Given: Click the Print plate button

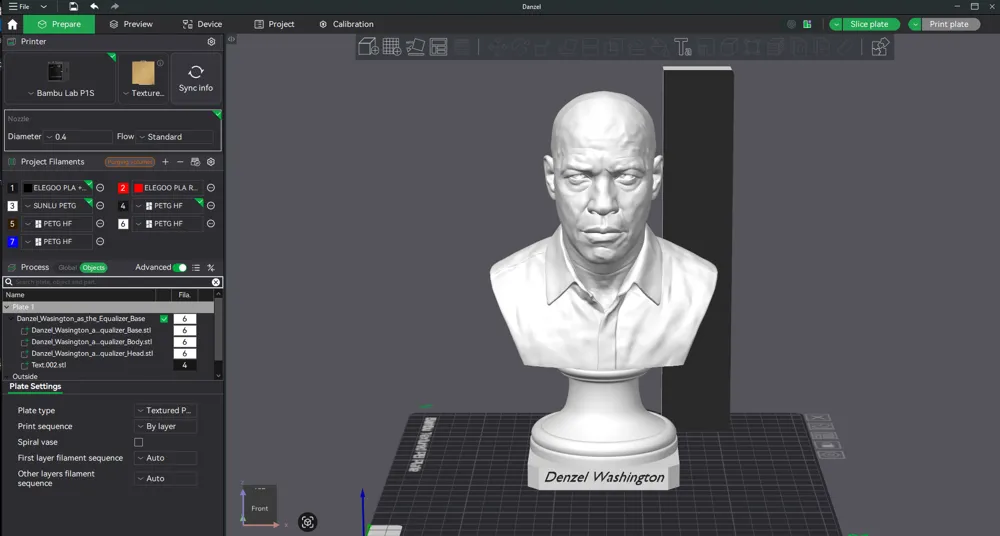Looking at the screenshot, I should coord(950,24).
